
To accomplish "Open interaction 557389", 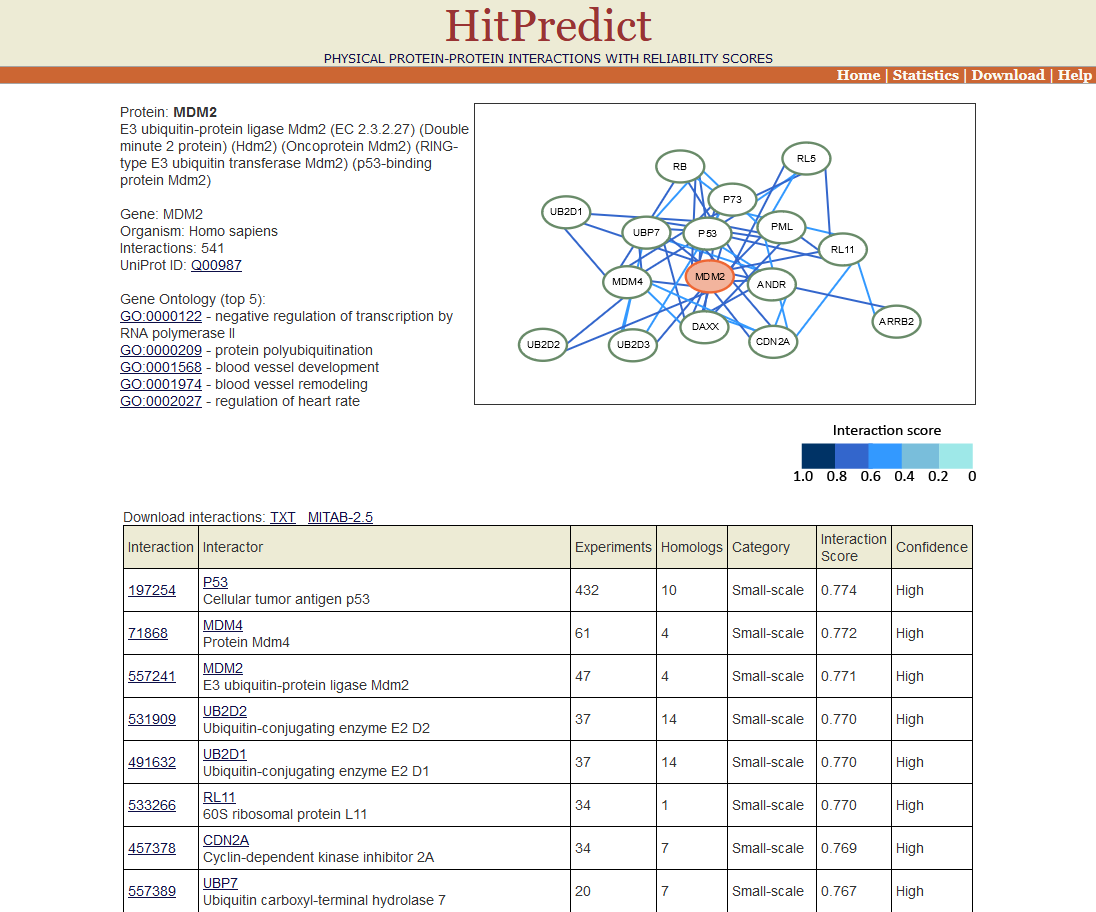I will (x=152, y=892).
